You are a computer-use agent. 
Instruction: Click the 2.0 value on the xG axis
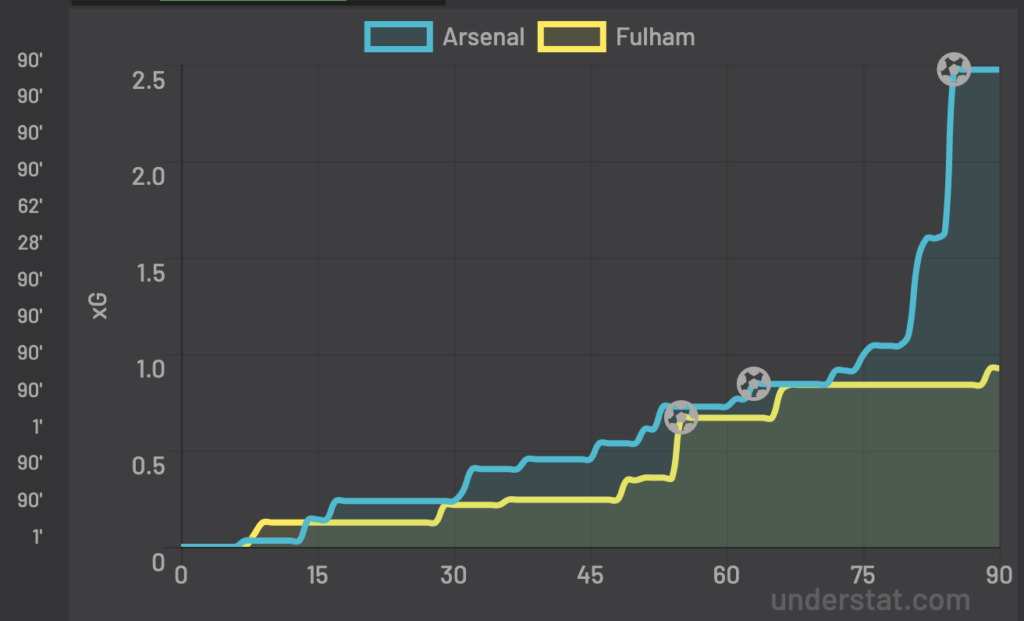click(148, 176)
